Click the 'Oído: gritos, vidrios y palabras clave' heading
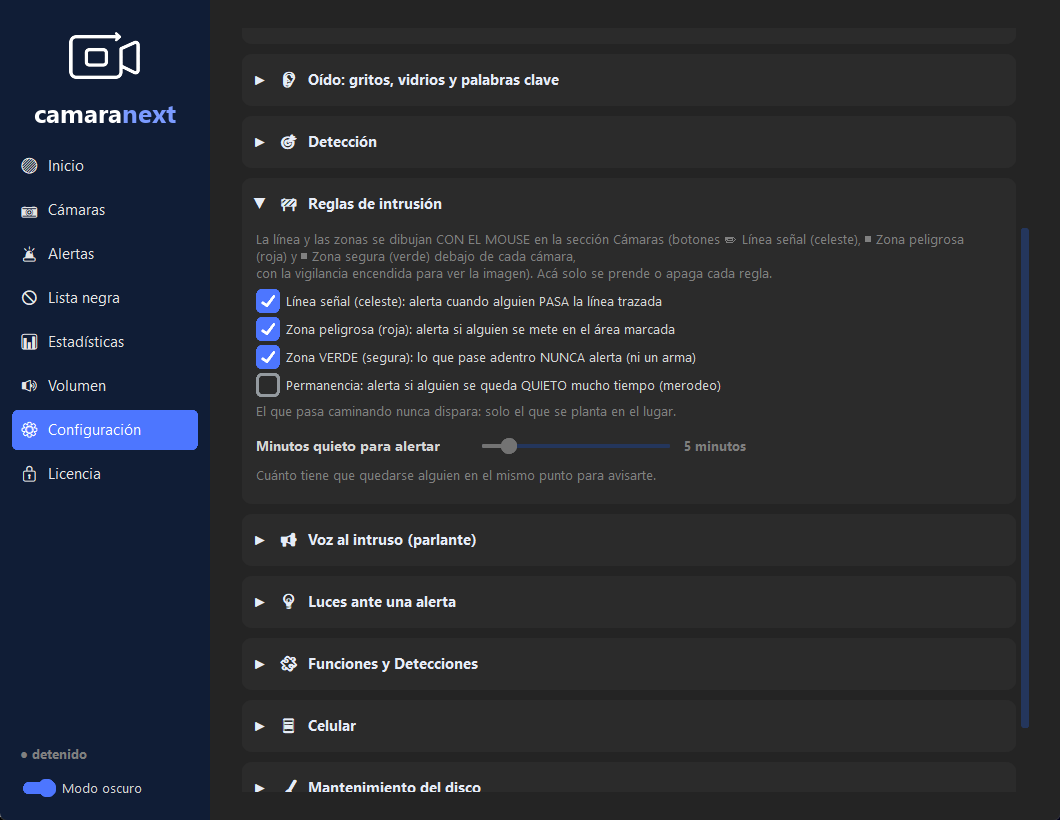Screen dimensions: 1060x820 (433, 80)
